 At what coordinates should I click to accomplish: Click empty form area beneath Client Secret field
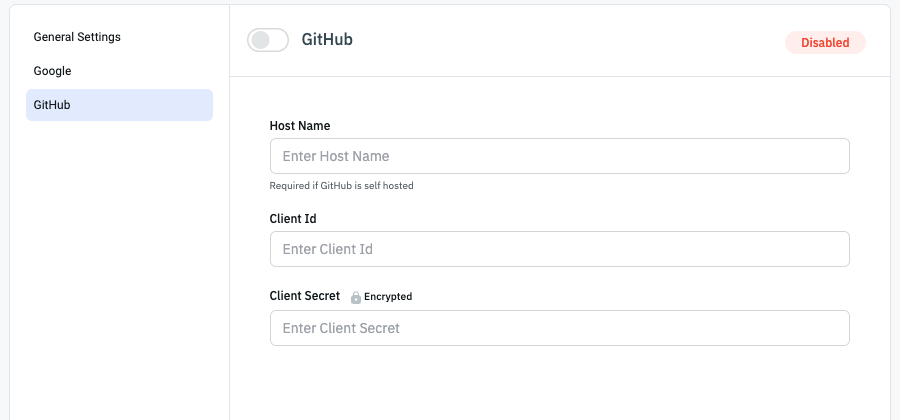point(559,385)
